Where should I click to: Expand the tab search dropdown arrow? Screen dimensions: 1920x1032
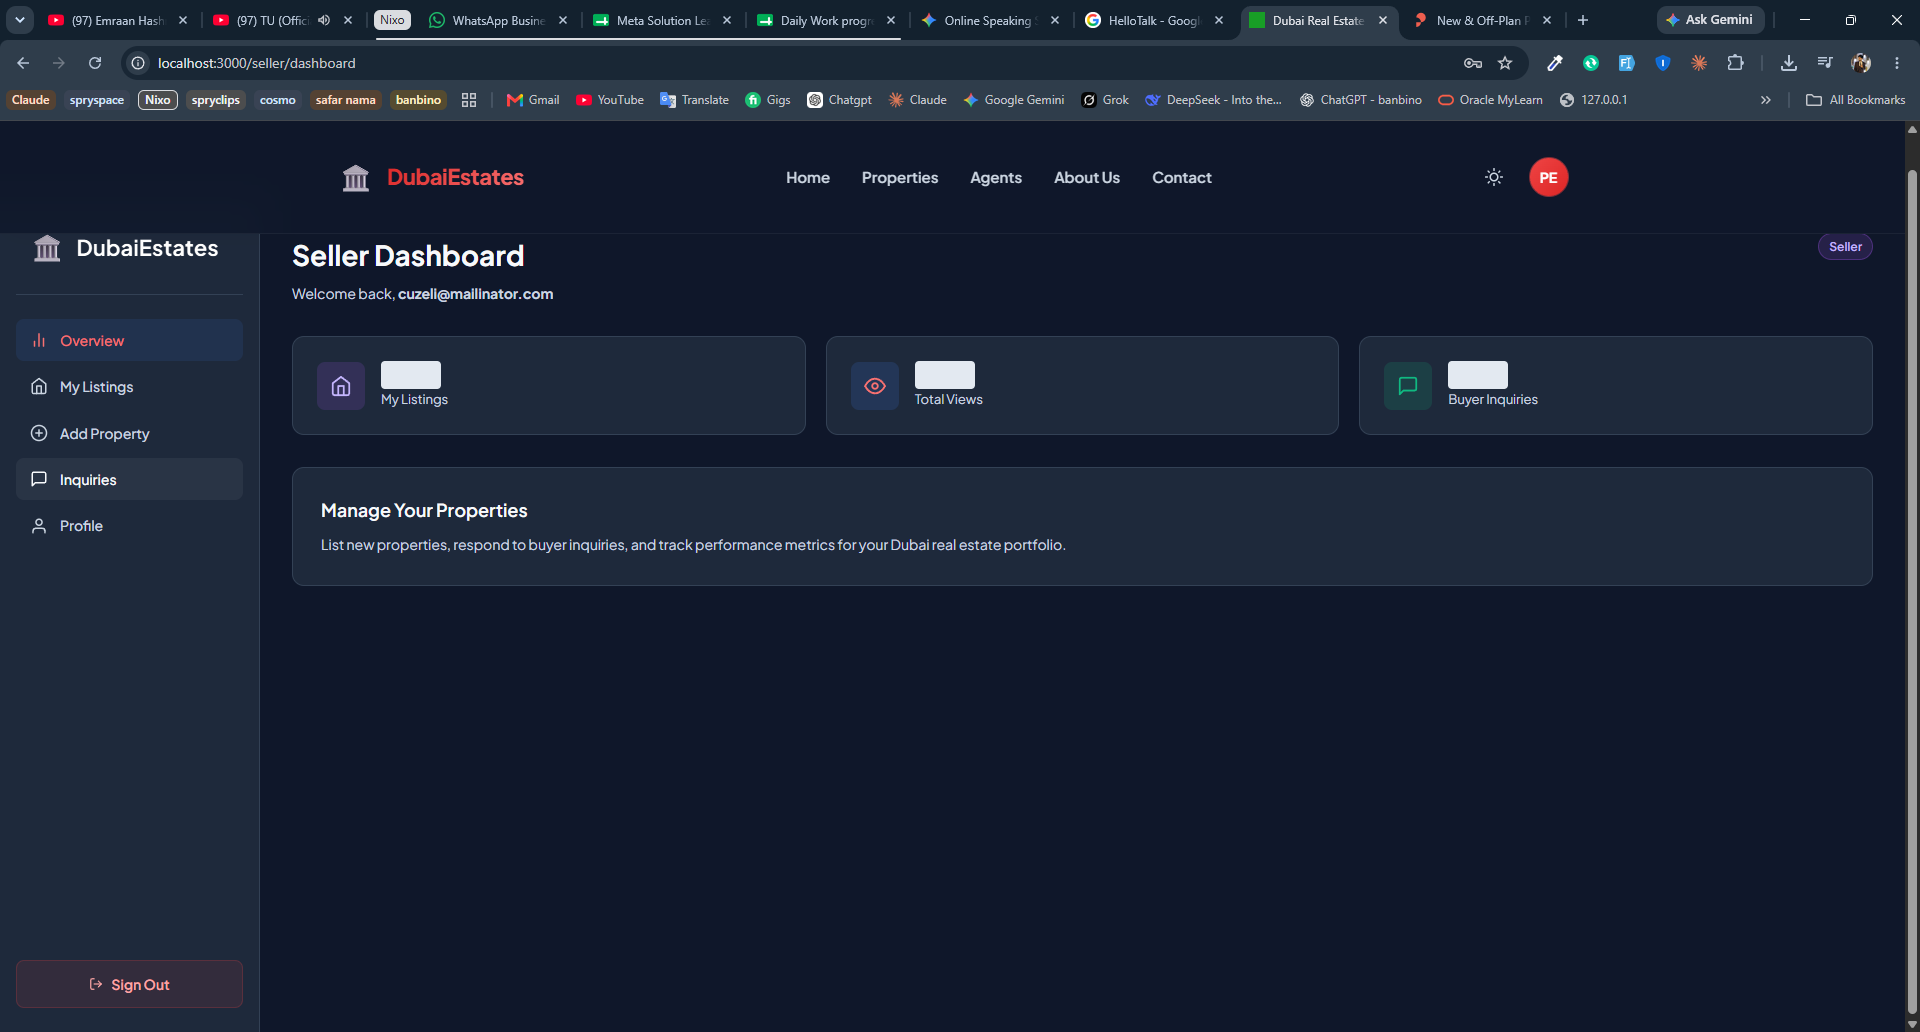(x=20, y=20)
